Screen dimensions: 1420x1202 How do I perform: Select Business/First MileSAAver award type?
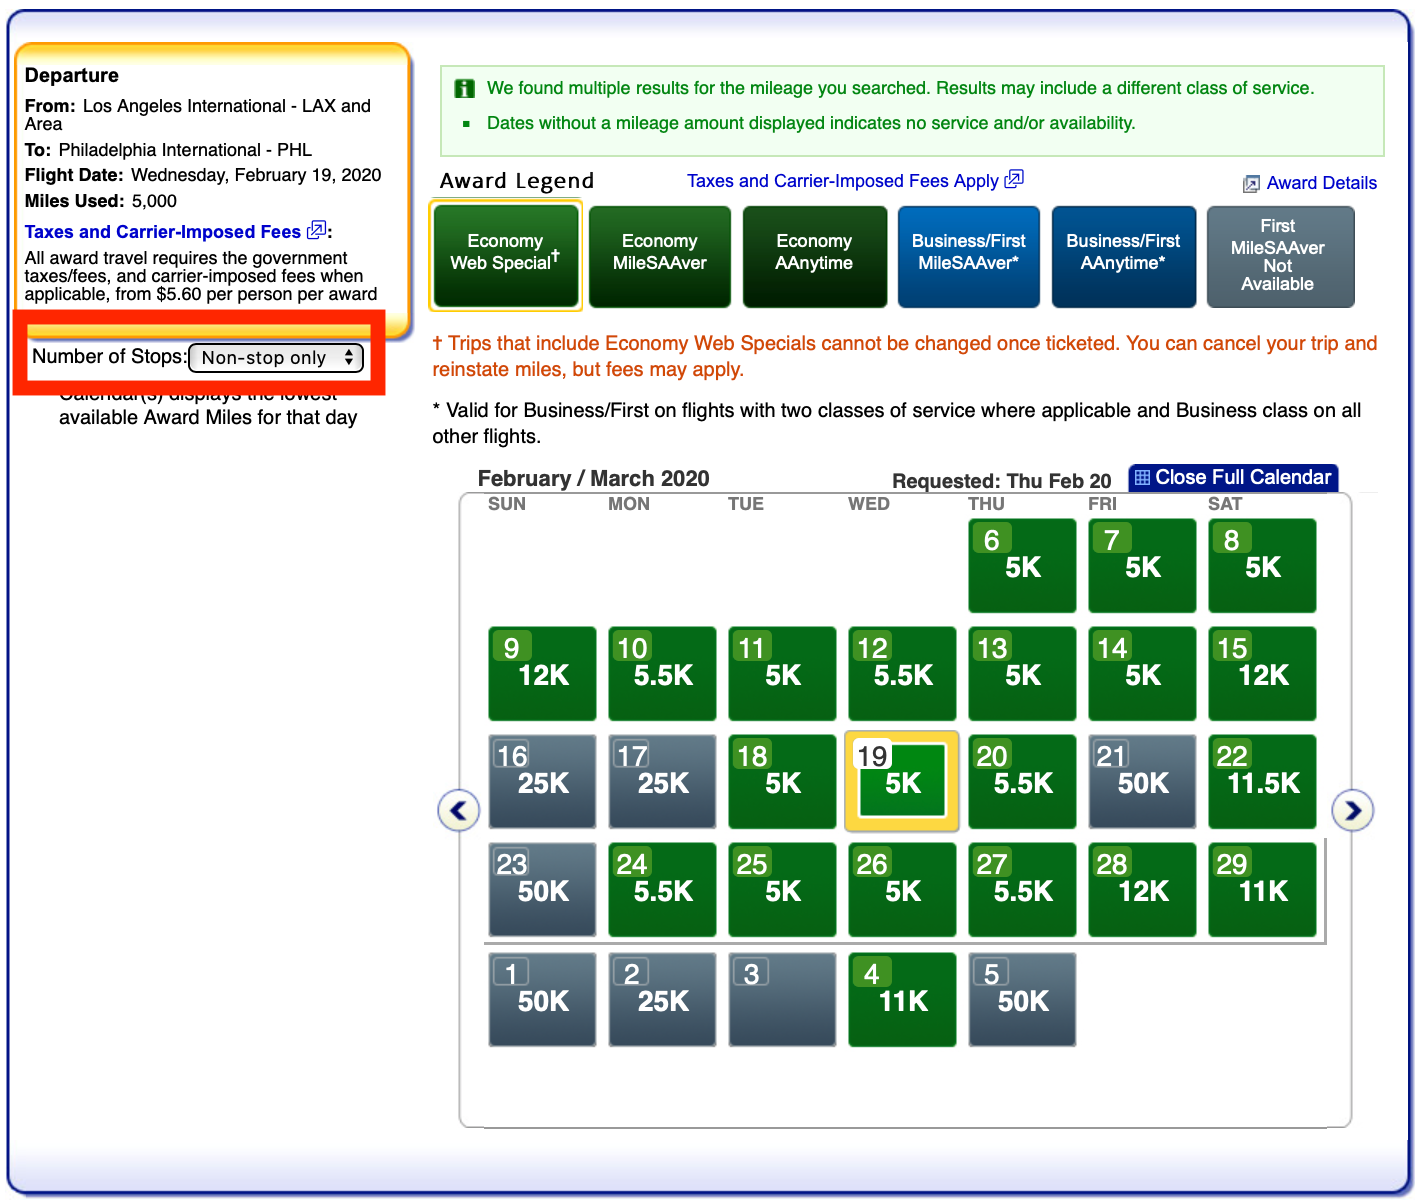[968, 256]
